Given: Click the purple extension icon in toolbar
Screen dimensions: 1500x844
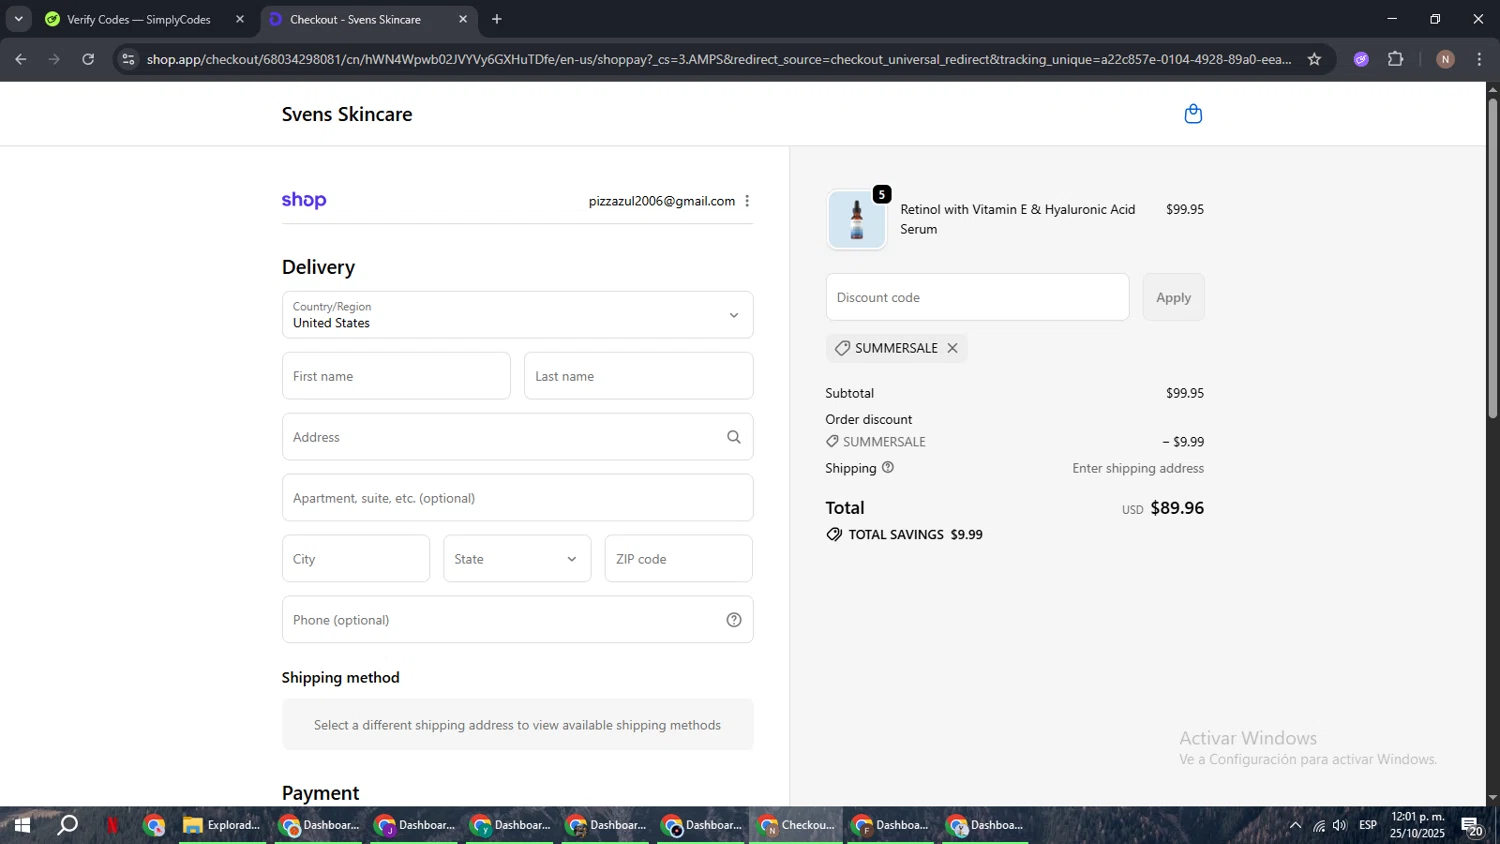Looking at the screenshot, I should (1361, 59).
